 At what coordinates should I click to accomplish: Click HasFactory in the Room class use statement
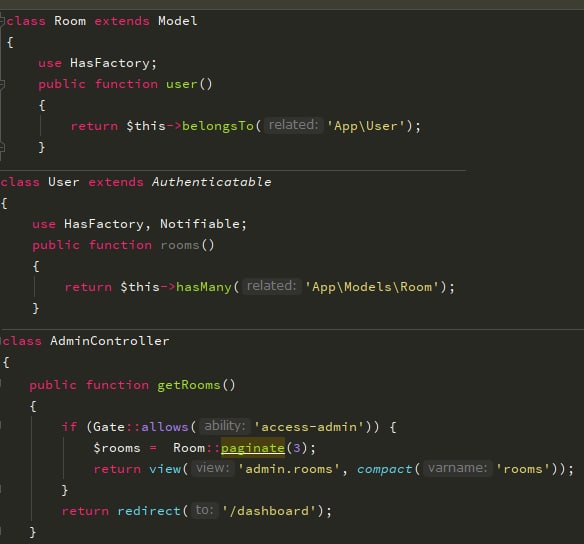[x=109, y=63]
